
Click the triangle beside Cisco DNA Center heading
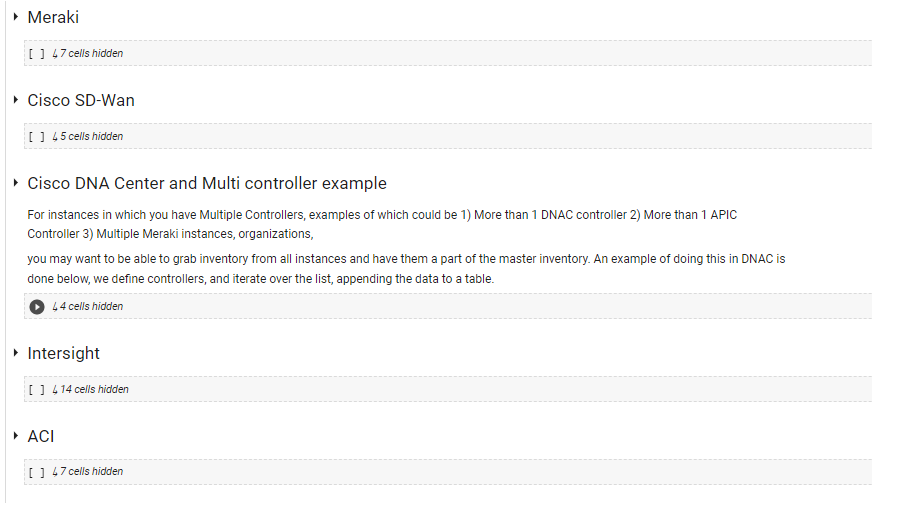pyautogui.click(x=16, y=183)
